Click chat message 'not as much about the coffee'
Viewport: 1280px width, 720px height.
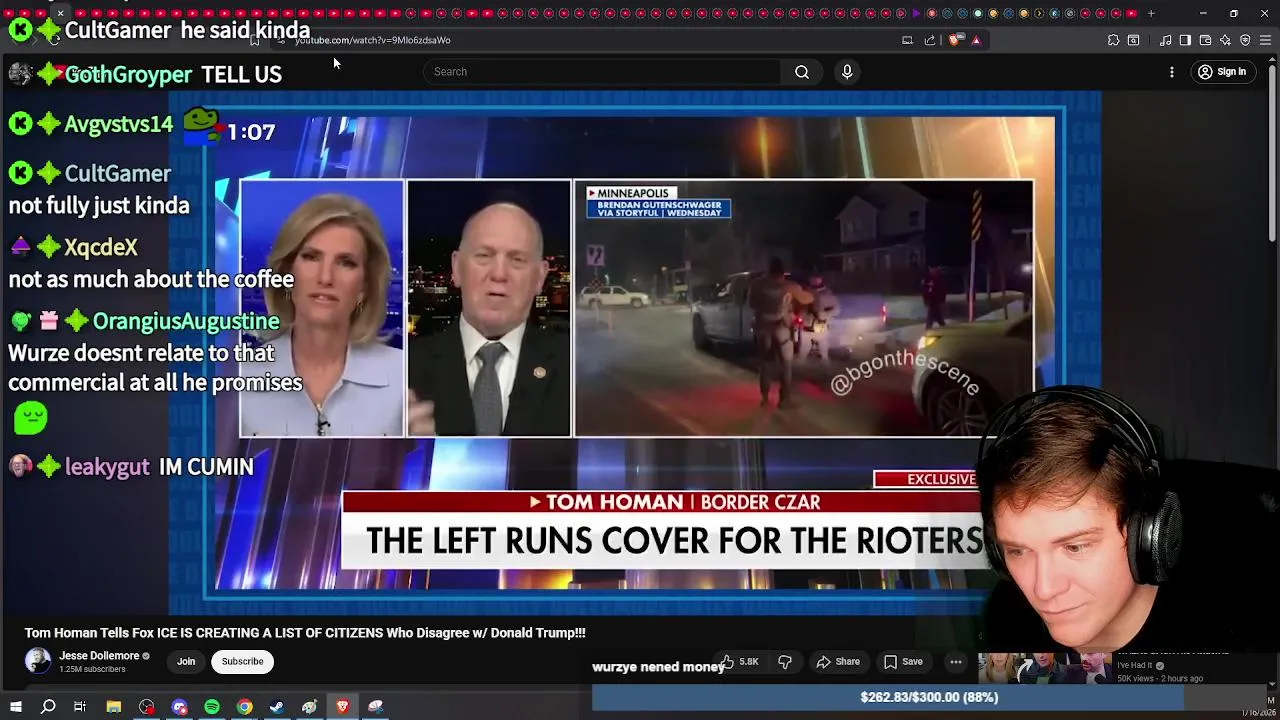click(151, 279)
